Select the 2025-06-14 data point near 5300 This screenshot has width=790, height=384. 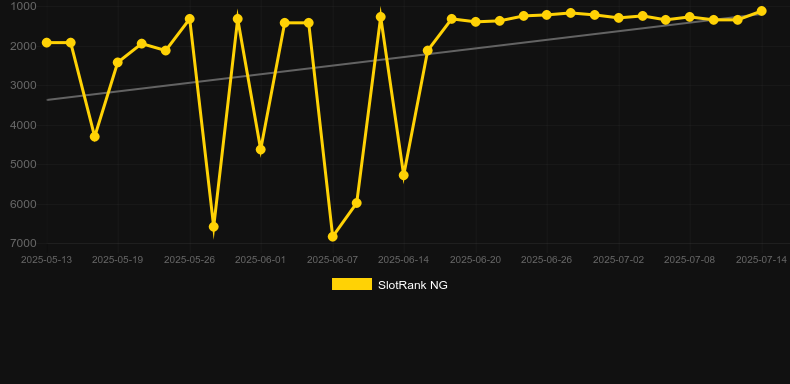[404, 175]
